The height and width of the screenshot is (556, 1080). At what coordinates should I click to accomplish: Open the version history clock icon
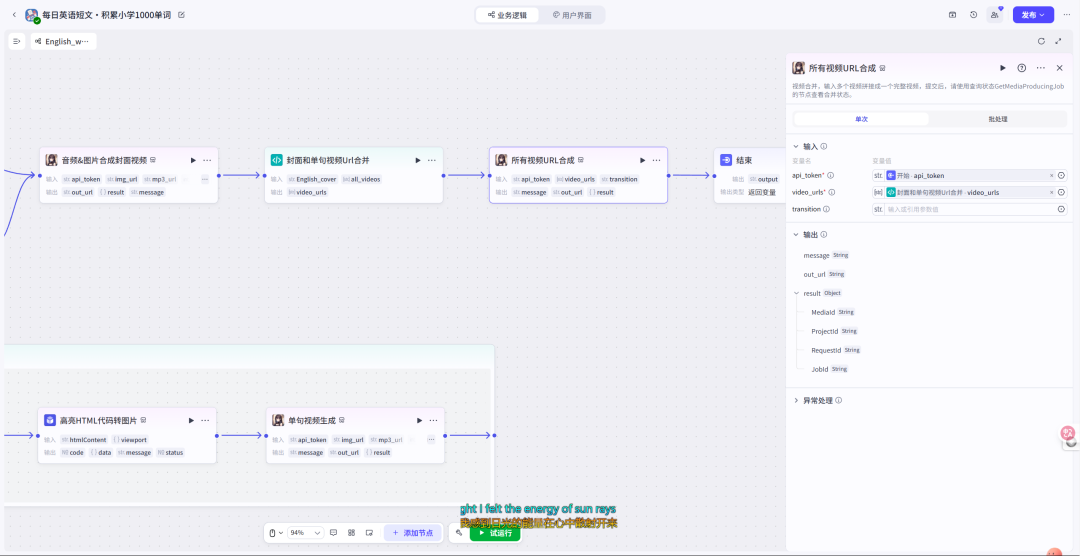click(973, 15)
